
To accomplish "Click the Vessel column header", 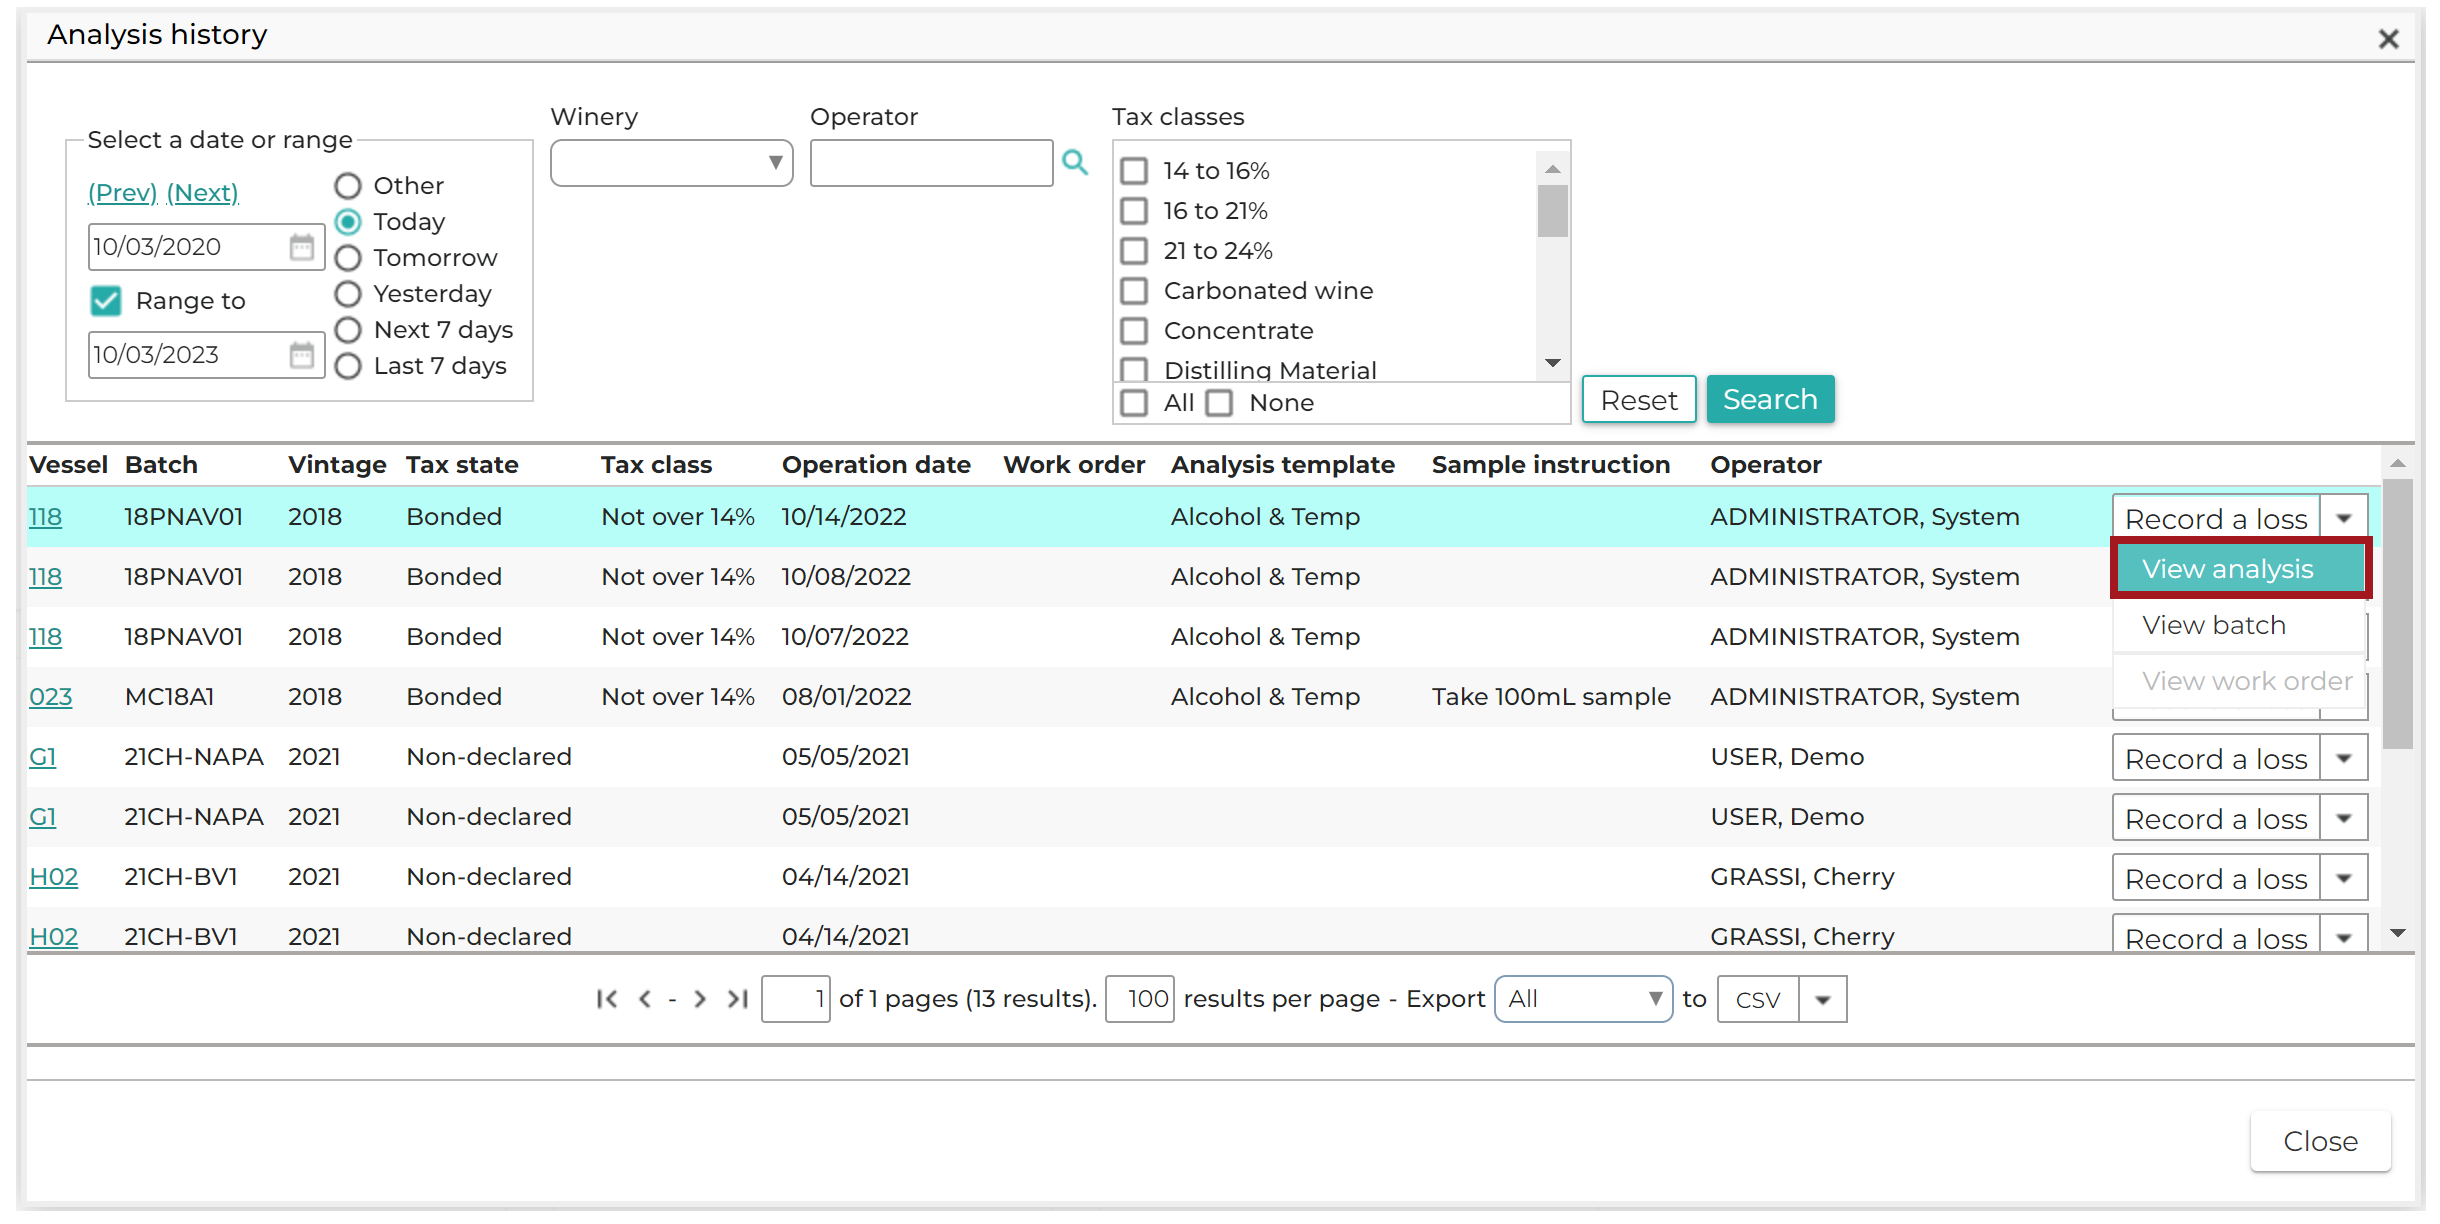I will coord(68,465).
